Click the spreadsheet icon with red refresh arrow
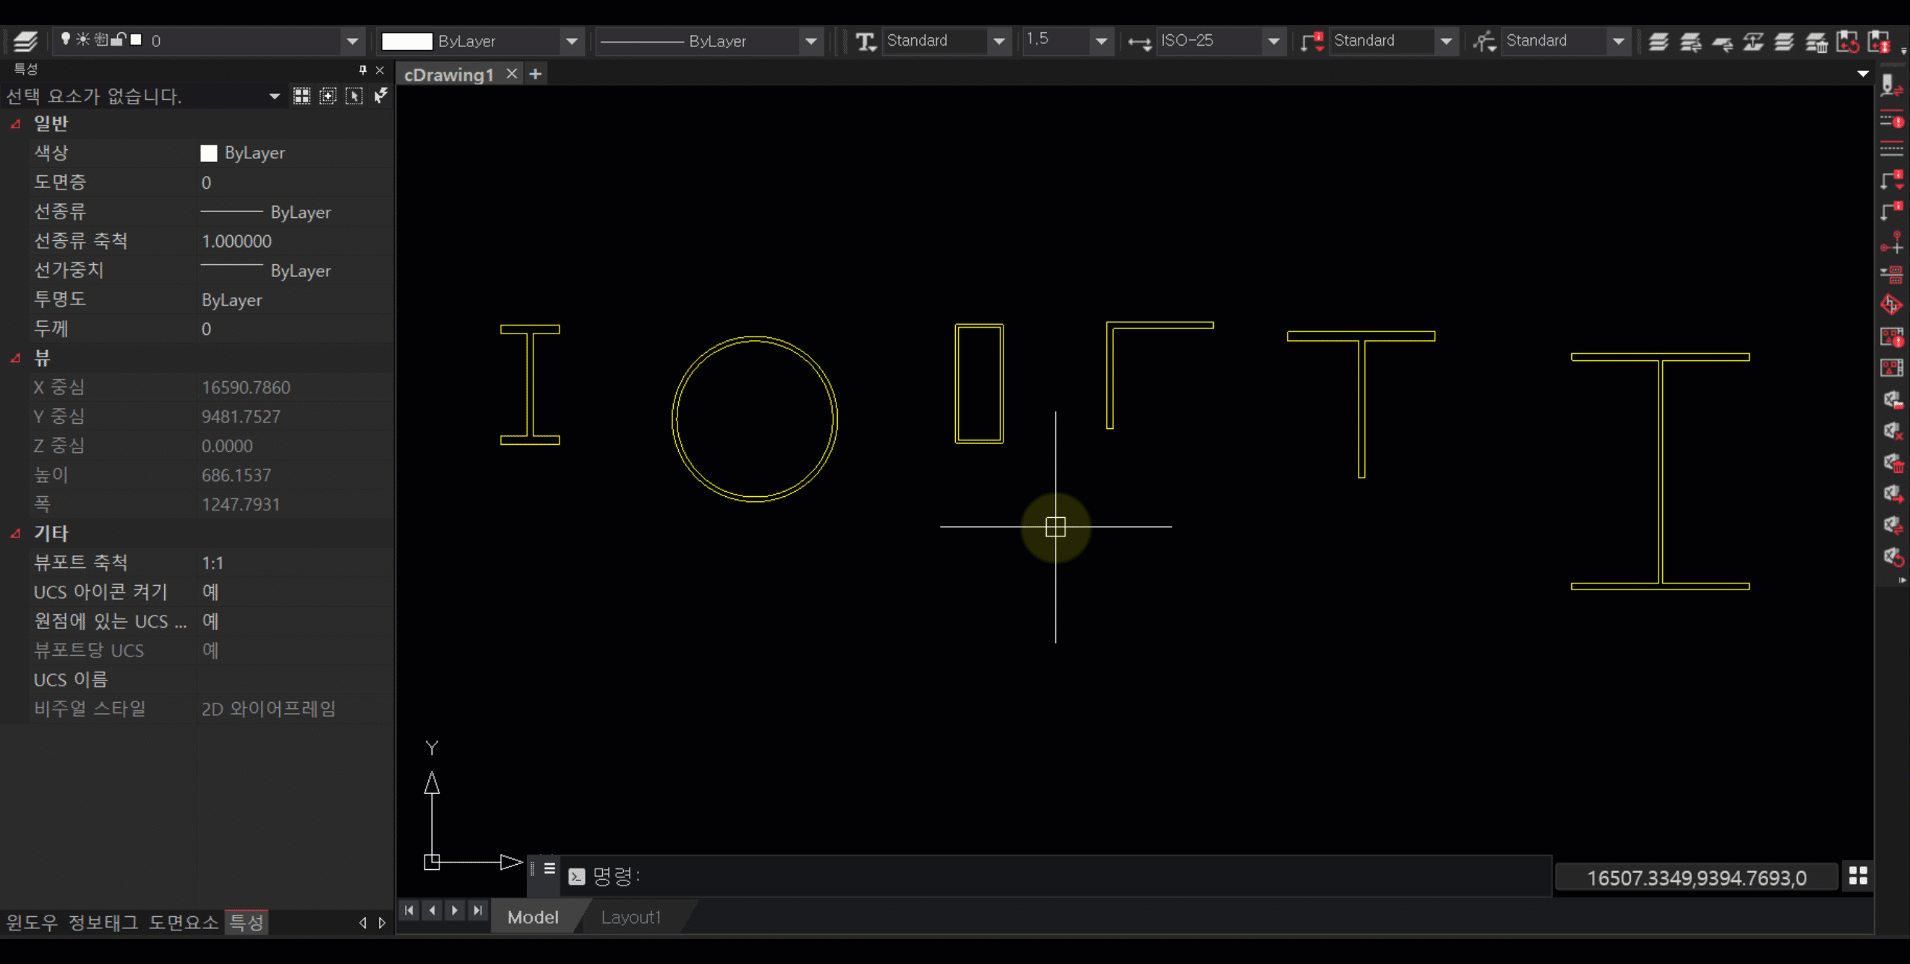 pyautogui.click(x=1891, y=556)
